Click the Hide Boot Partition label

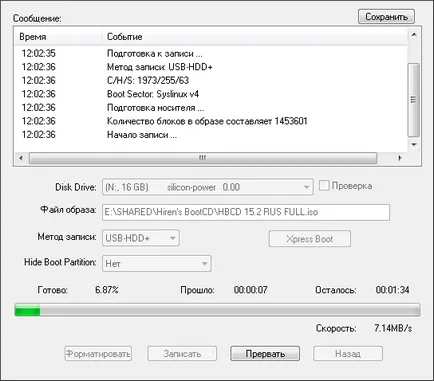[x=60, y=262]
